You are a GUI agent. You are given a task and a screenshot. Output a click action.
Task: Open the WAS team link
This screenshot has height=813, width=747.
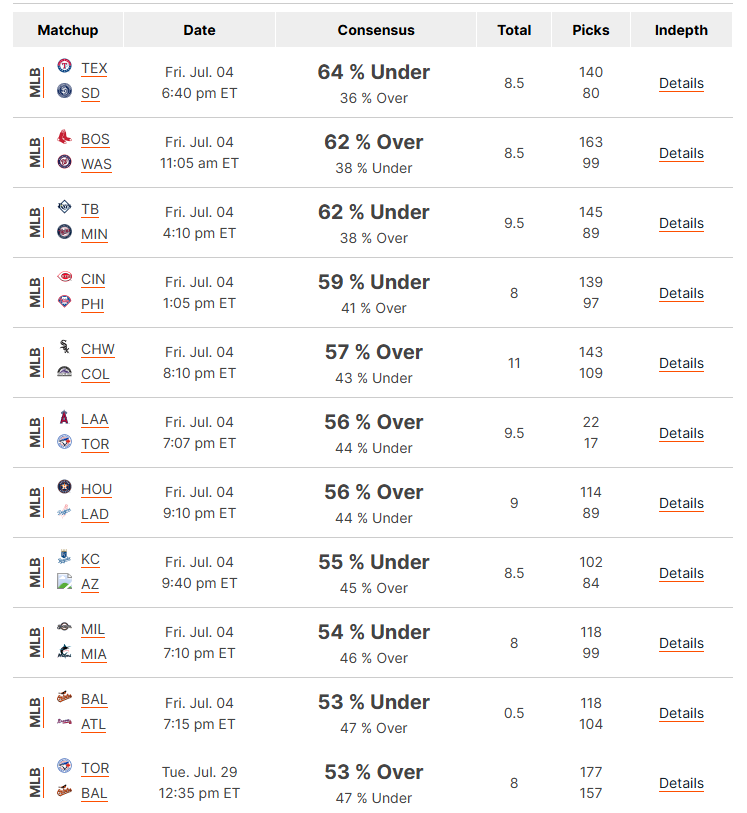tap(96, 164)
